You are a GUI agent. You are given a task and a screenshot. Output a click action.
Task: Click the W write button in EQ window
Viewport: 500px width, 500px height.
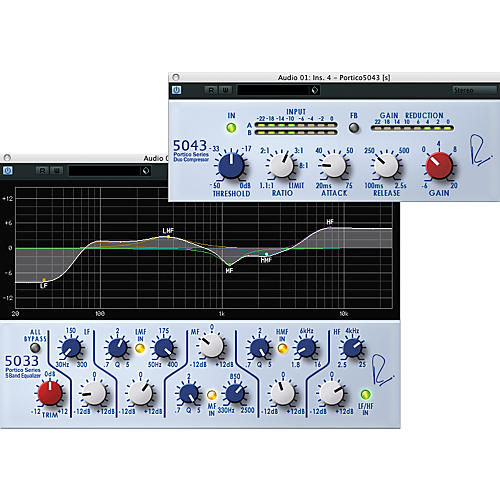(x=57, y=171)
